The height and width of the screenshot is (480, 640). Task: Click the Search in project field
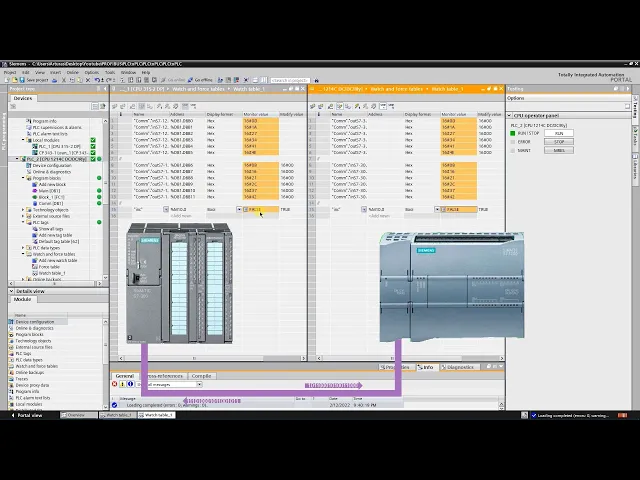pos(290,80)
